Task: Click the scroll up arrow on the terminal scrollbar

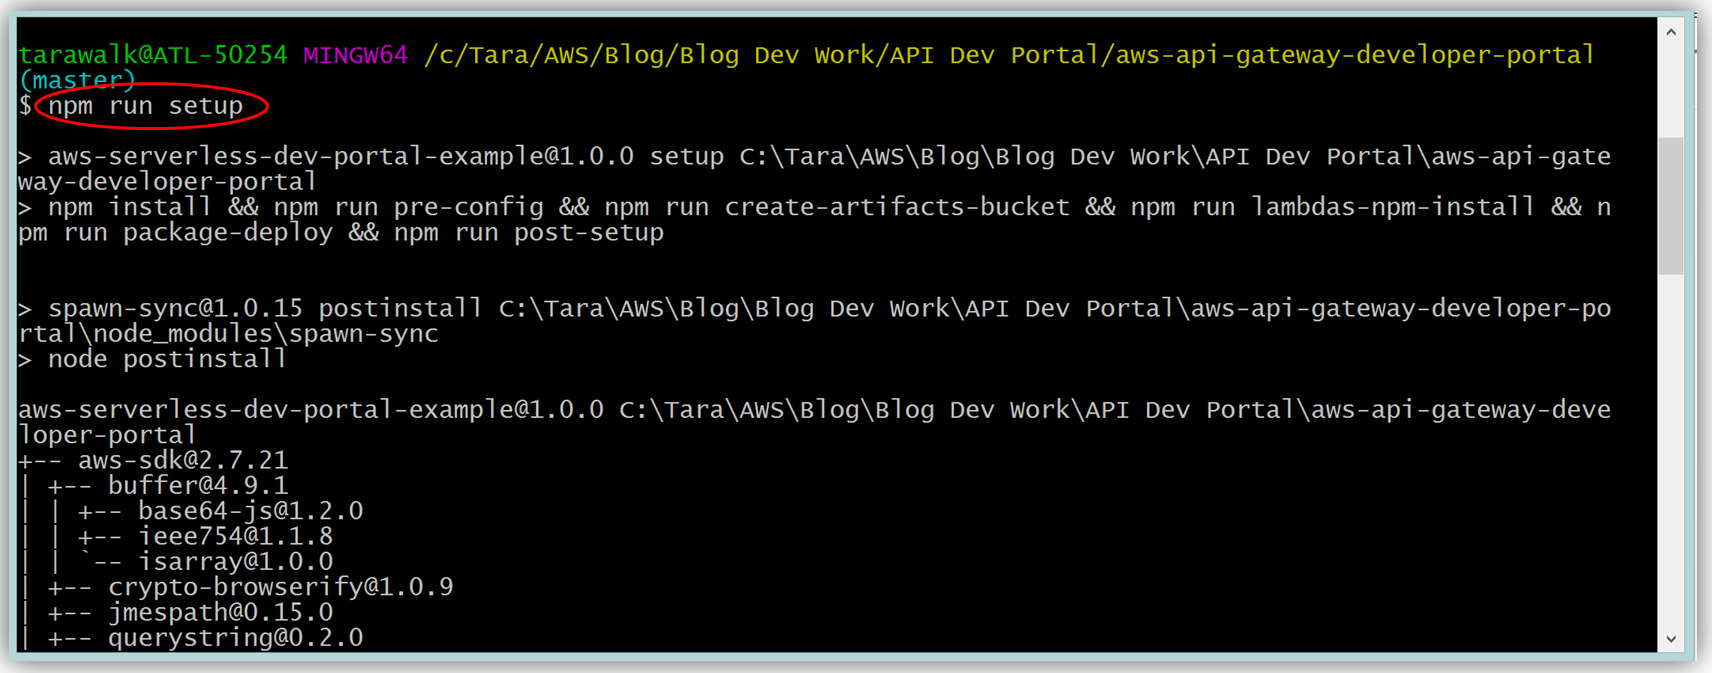Action: 1670,32
